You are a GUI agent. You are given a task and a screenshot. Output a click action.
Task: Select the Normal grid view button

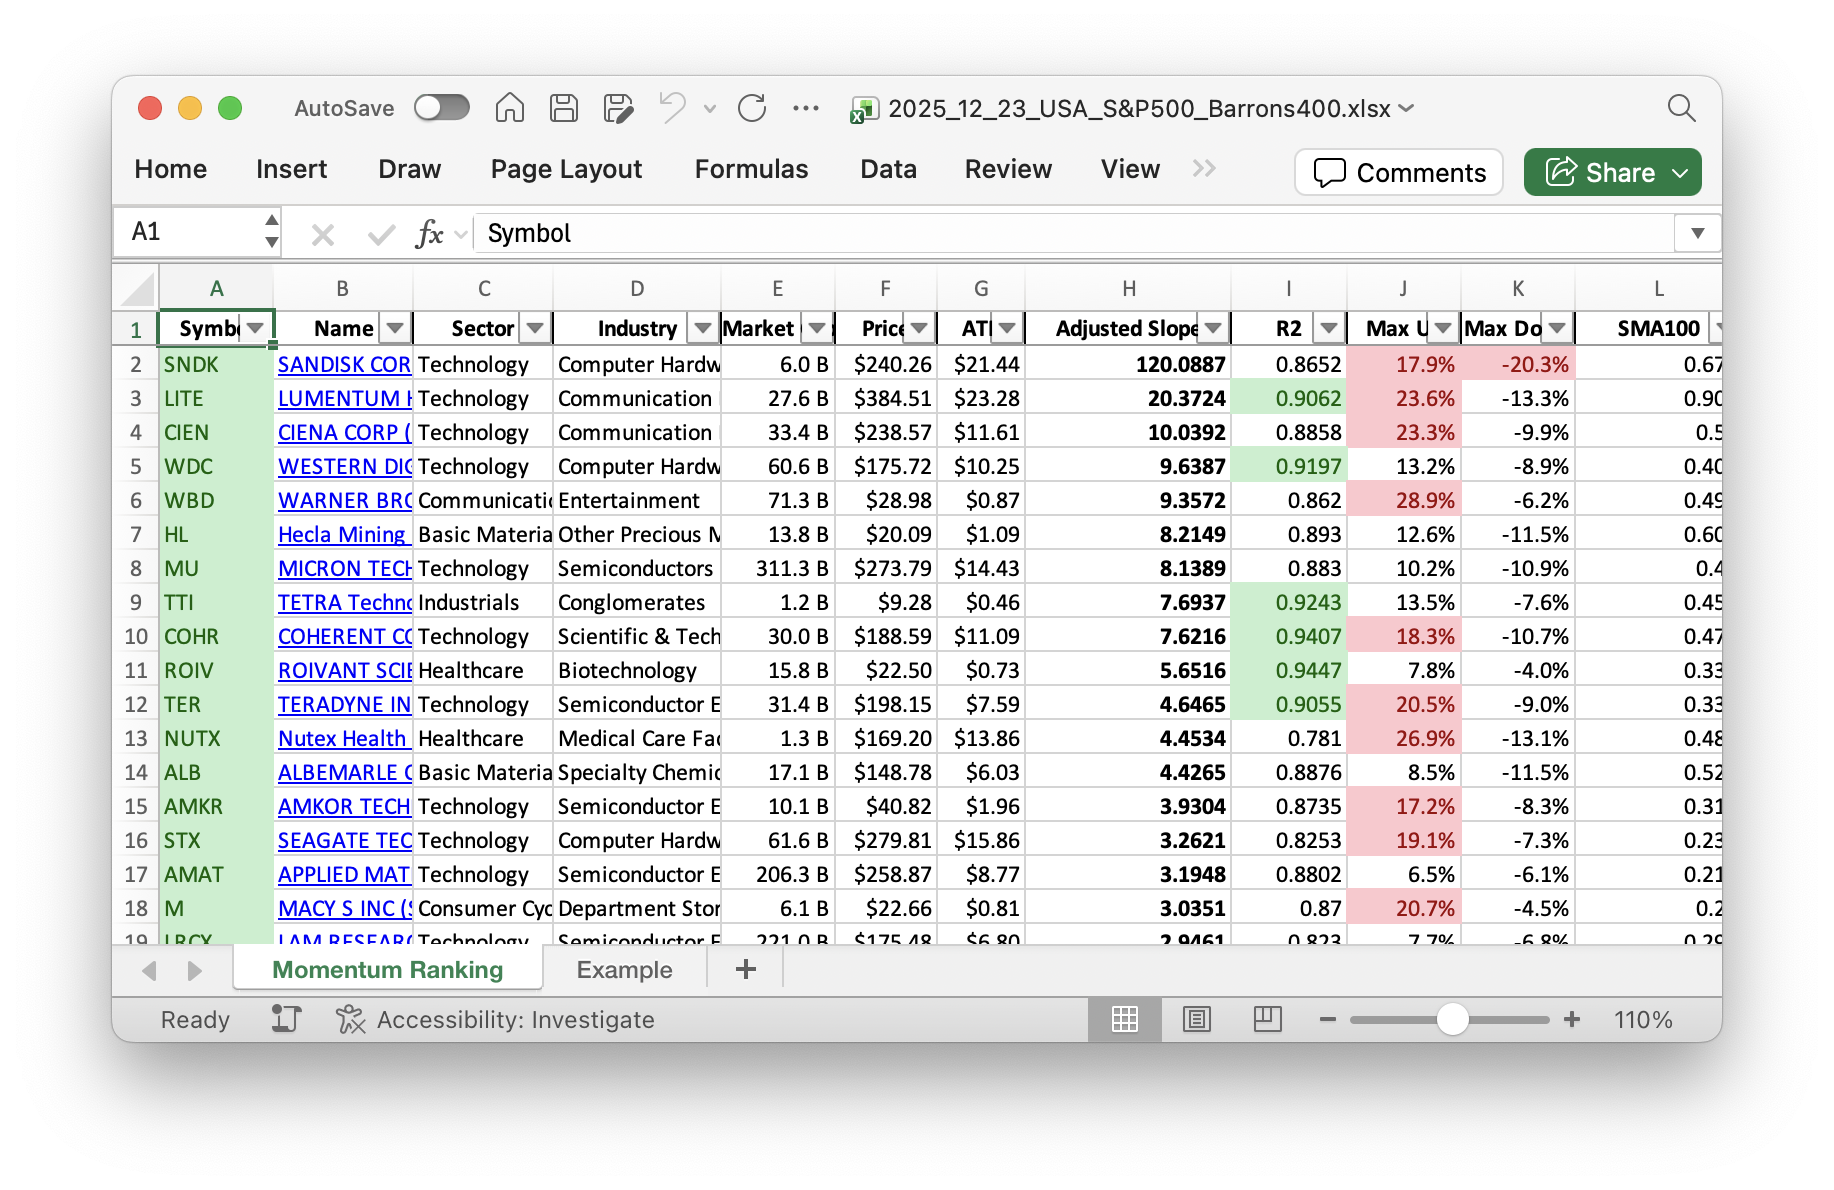coord(1125,1019)
